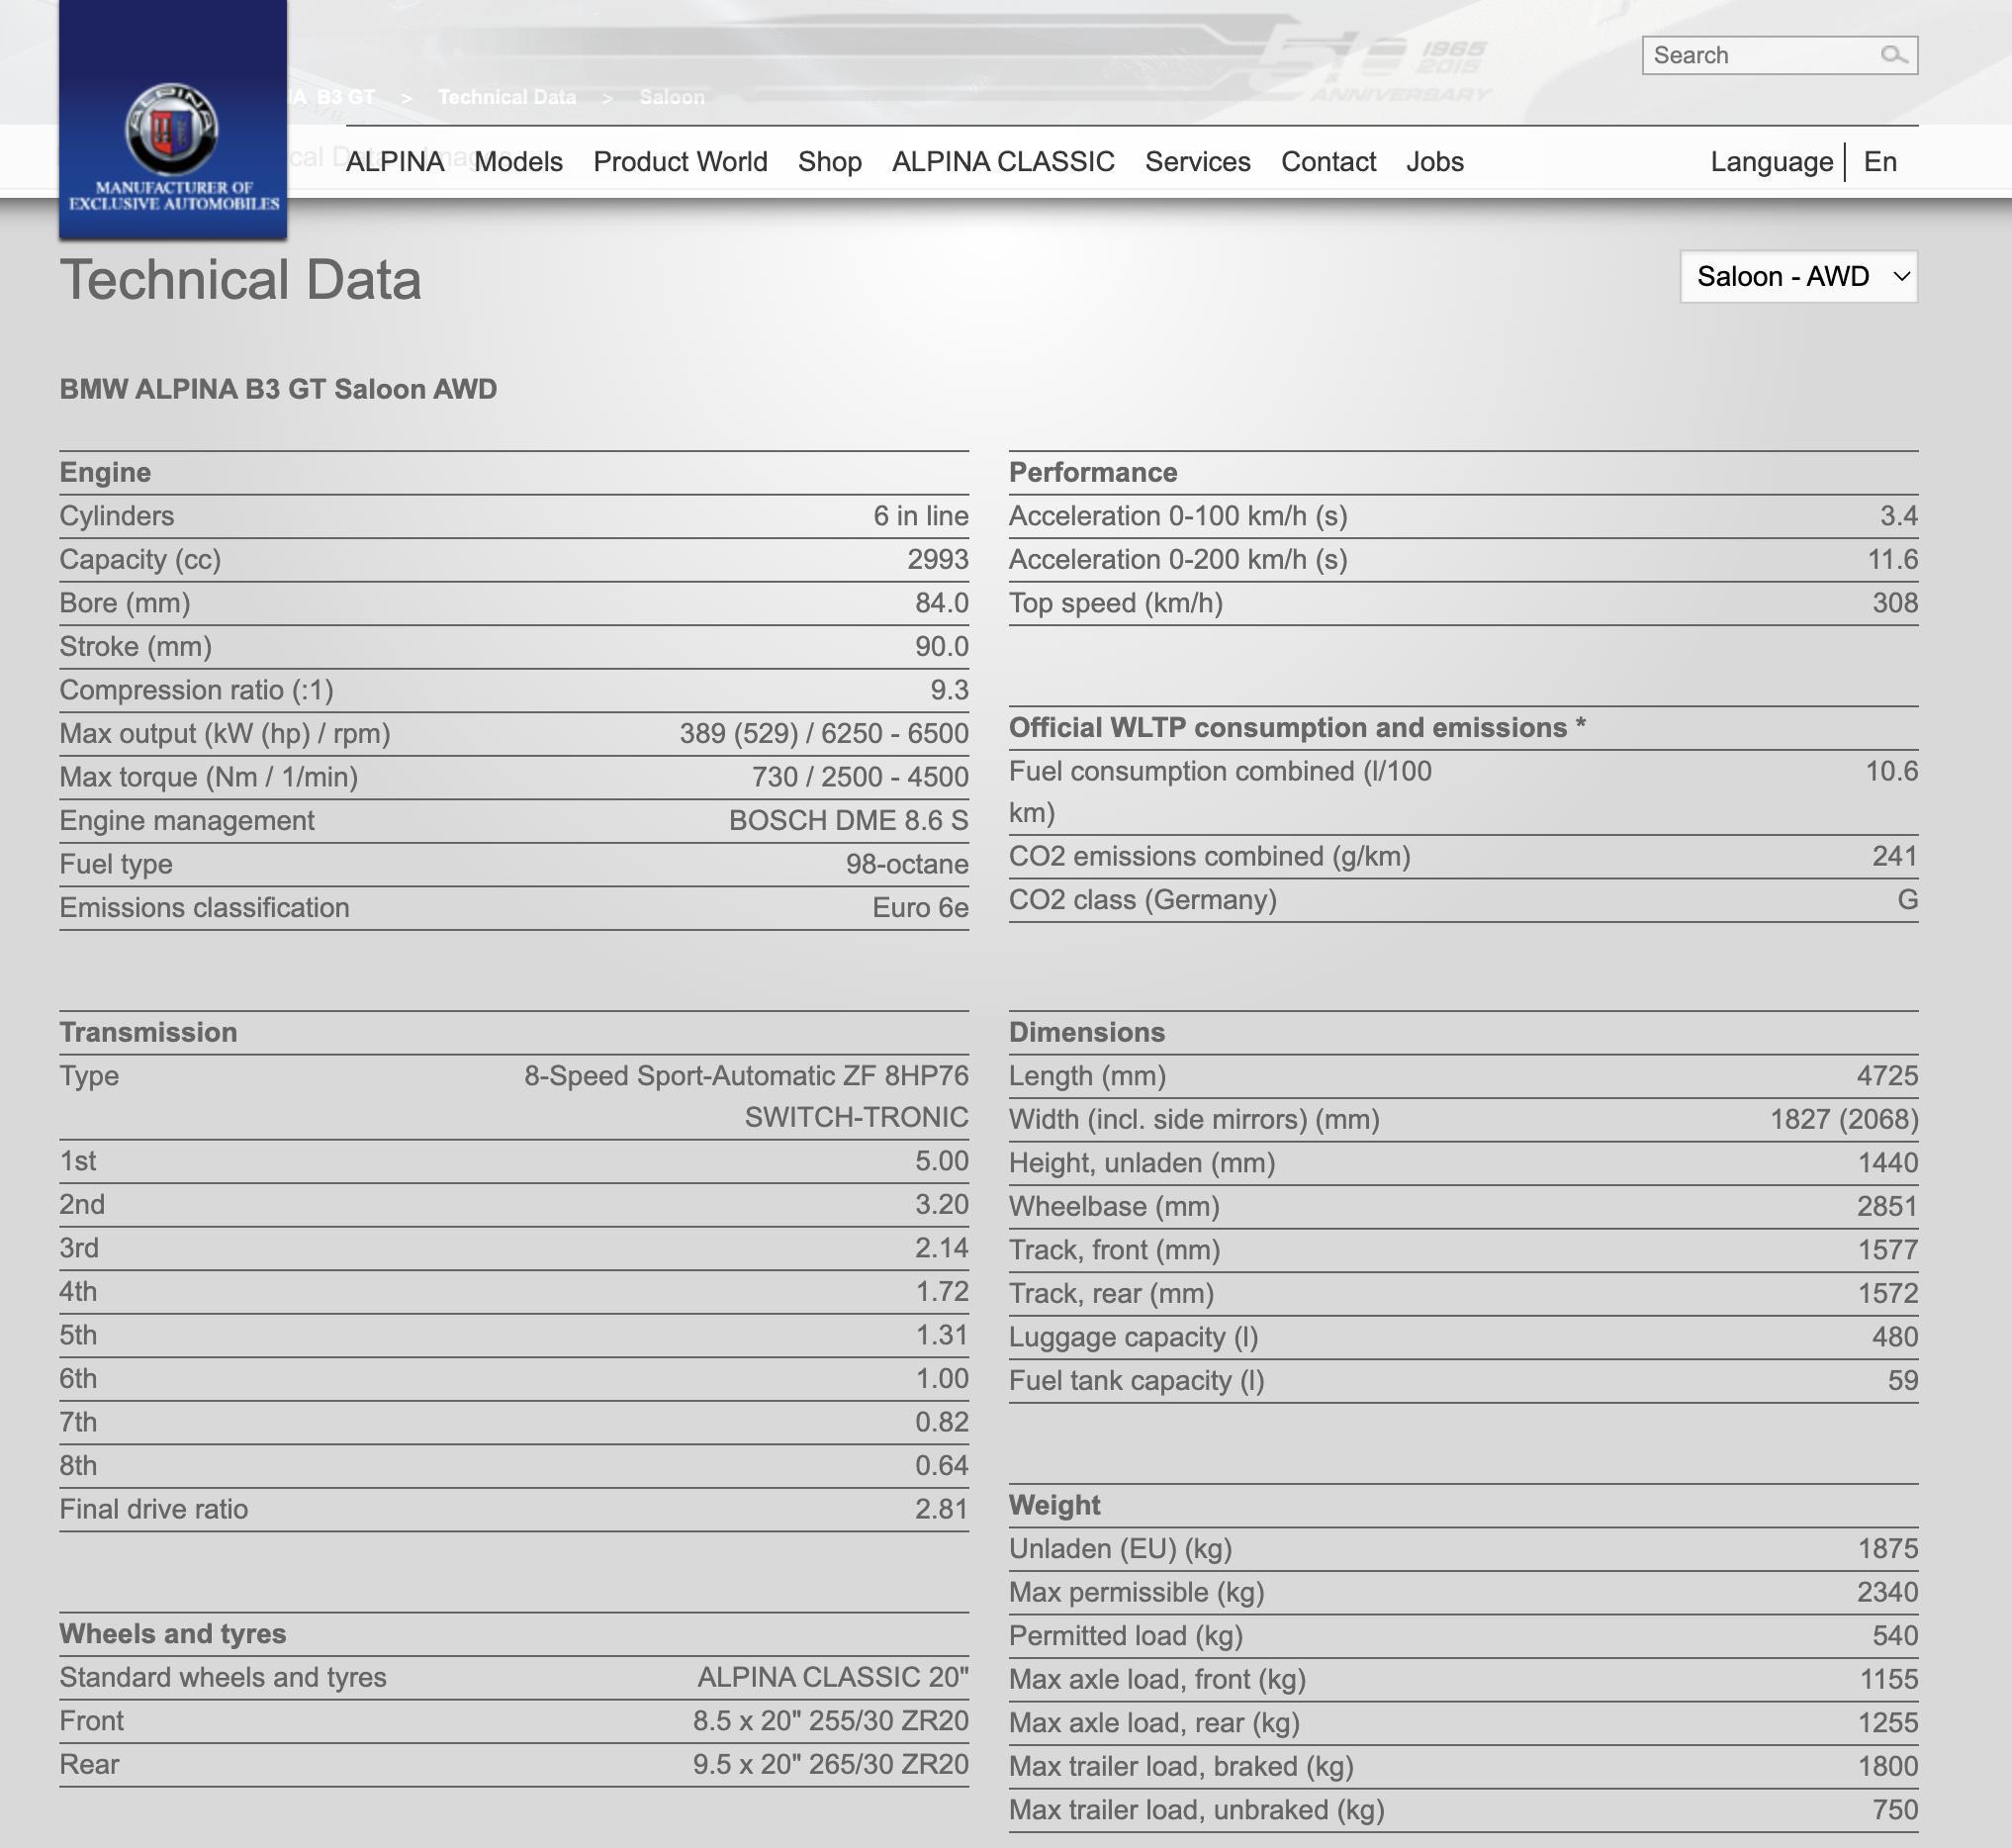This screenshot has width=2012, height=1848.
Task: Open the Models menu
Action: 518,162
